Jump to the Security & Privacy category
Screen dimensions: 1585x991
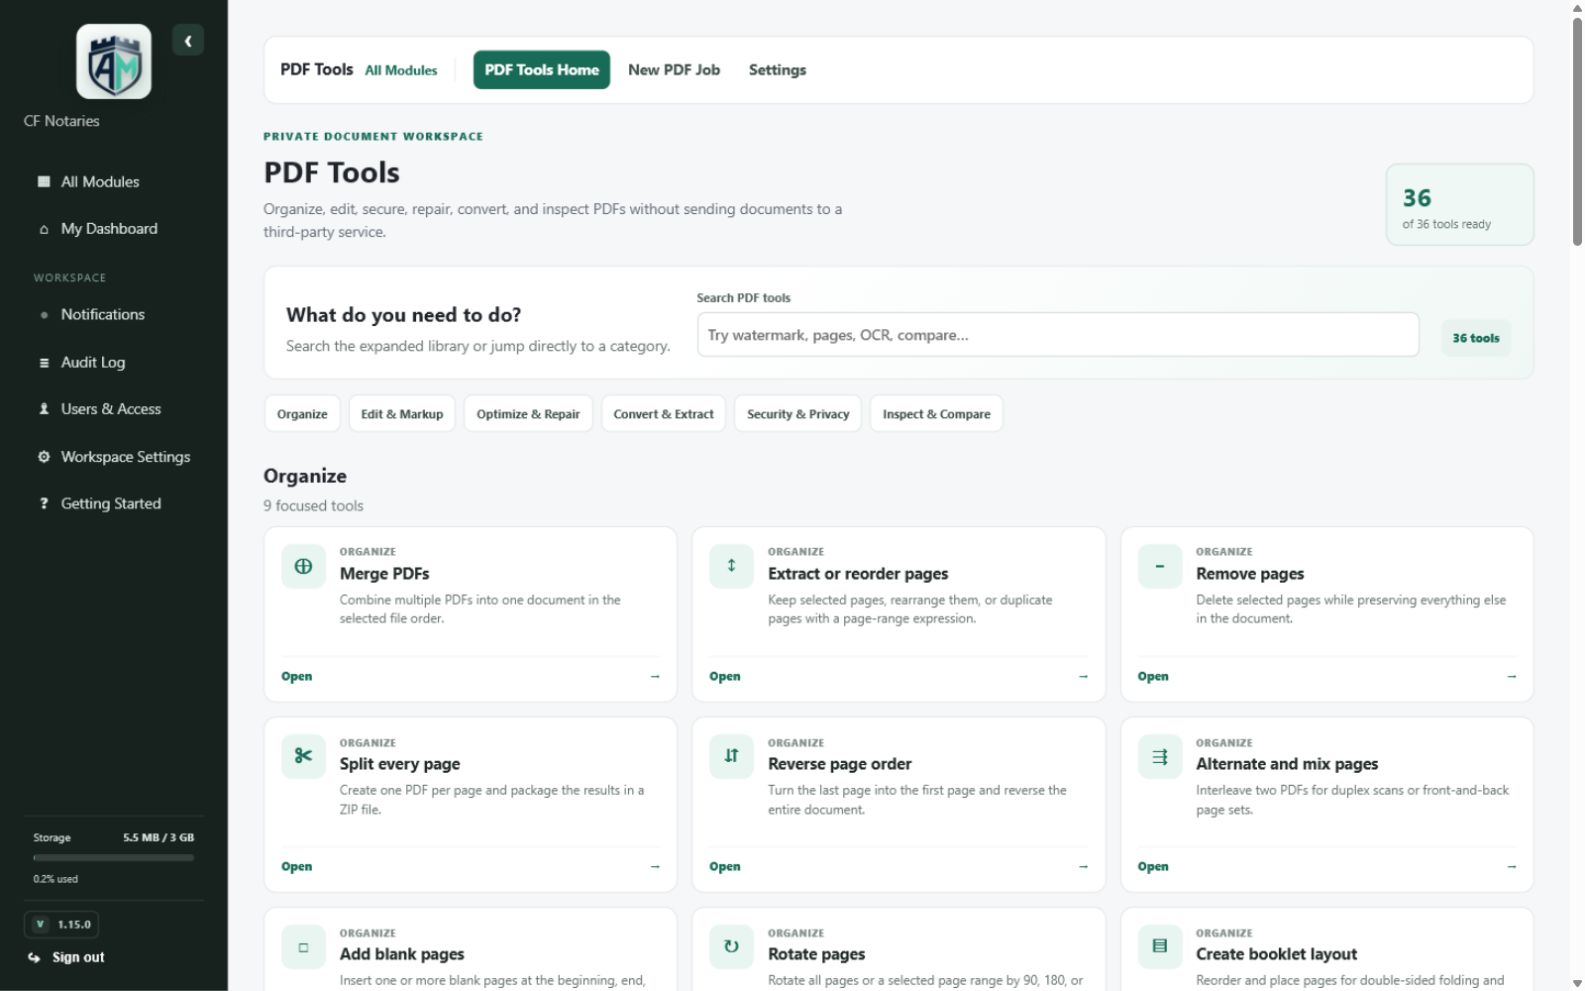pyautogui.click(x=798, y=414)
